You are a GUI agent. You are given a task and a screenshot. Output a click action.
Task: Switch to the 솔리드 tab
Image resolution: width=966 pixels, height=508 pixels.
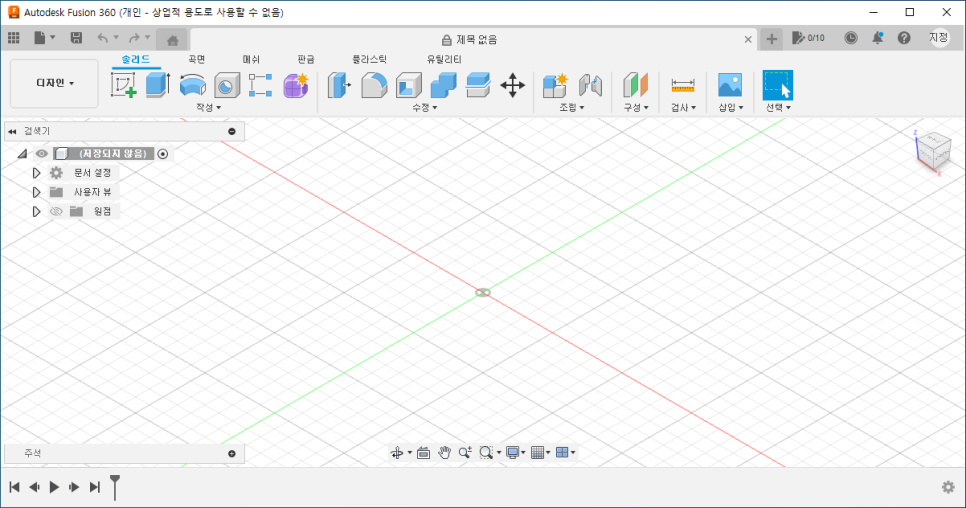click(x=136, y=59)
